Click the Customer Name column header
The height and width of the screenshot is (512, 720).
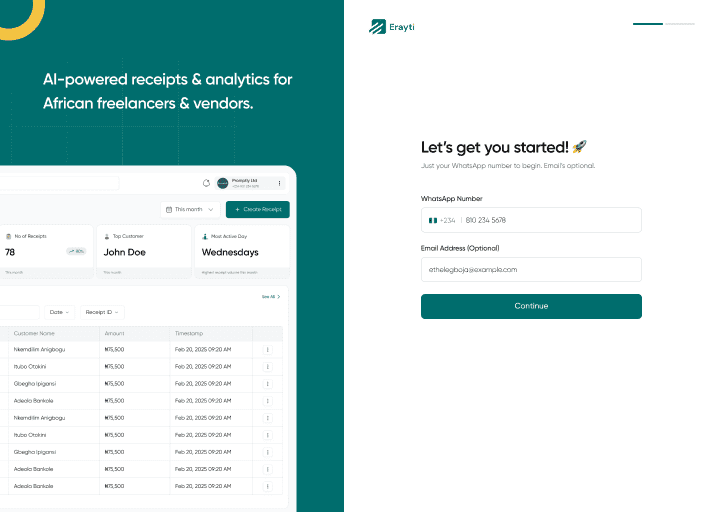pos(34,333)
